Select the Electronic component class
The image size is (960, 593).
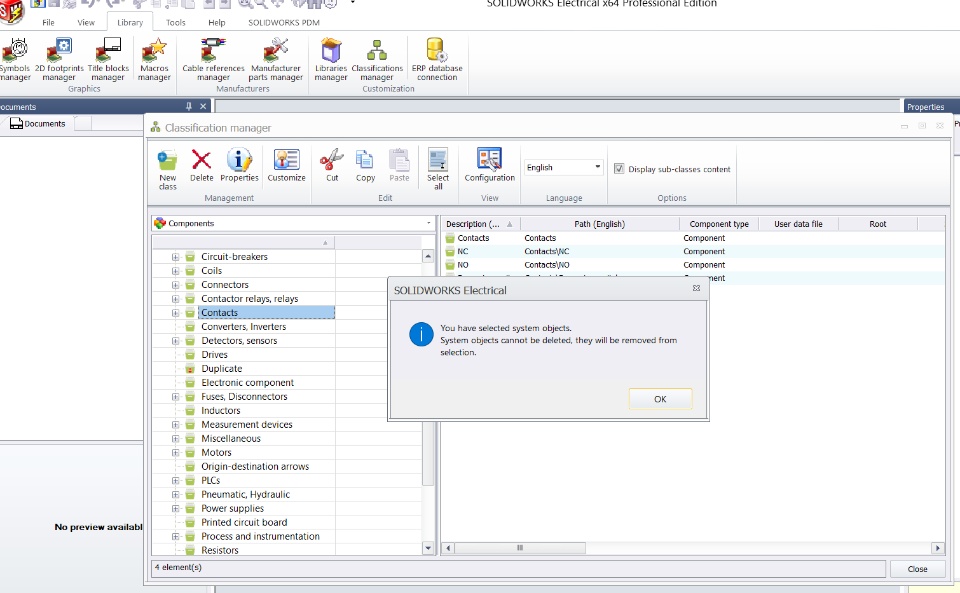[x=247, y=383]
